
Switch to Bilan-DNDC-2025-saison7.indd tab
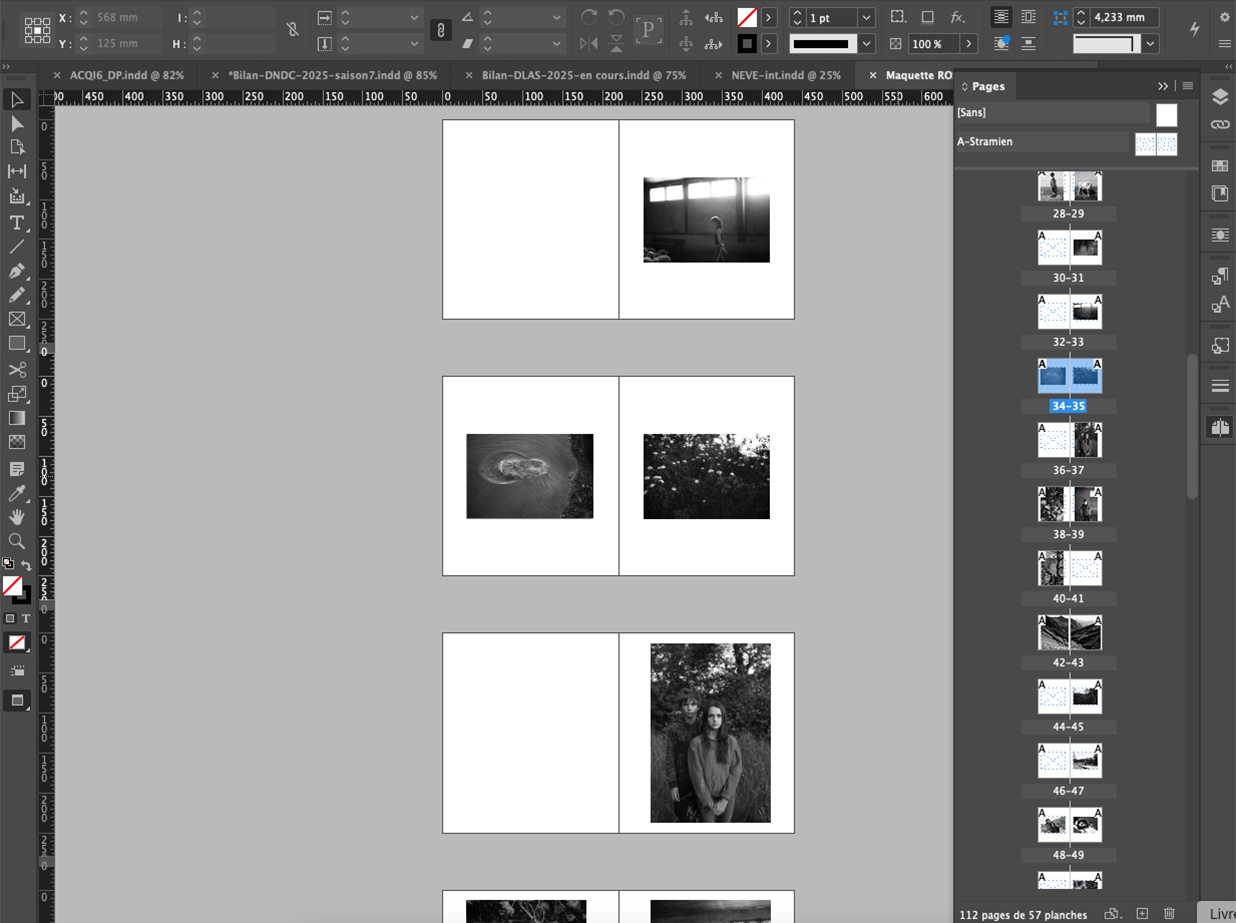click(332, 75)
